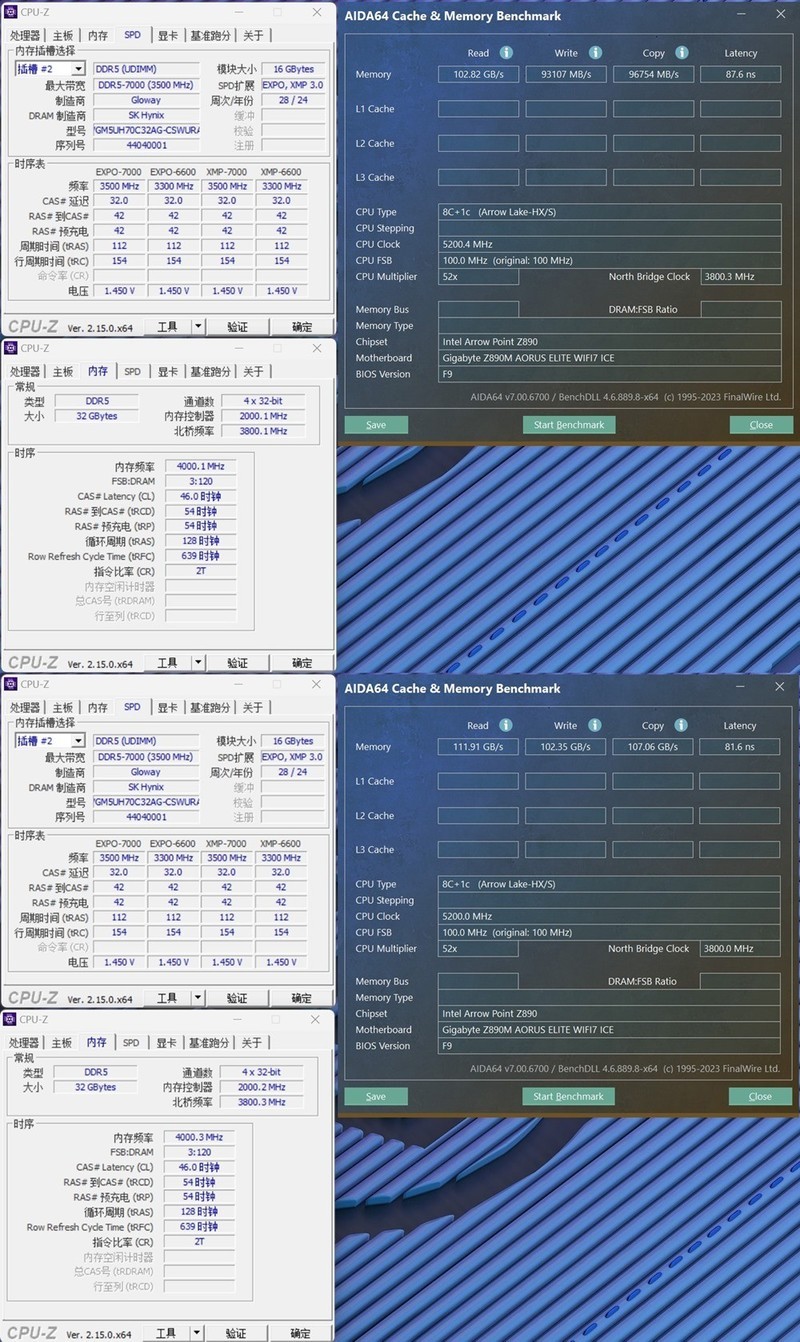Switch to the 显卡 tab in top CPU-Z
The width and height of the screenshot is (800, 1342).
(x=166, y=34)
